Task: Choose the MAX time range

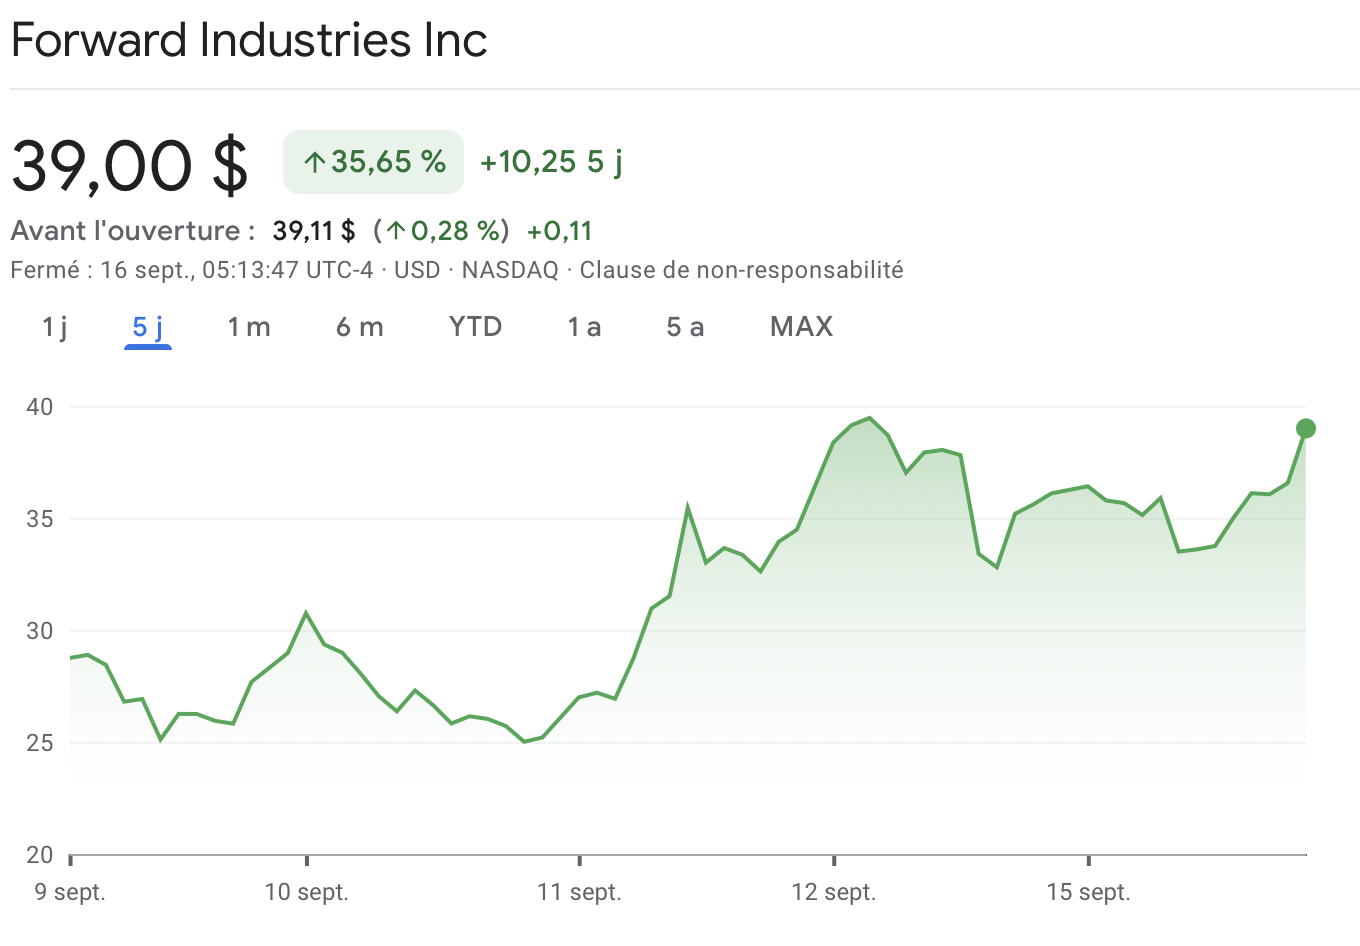Action: [801, 327]
